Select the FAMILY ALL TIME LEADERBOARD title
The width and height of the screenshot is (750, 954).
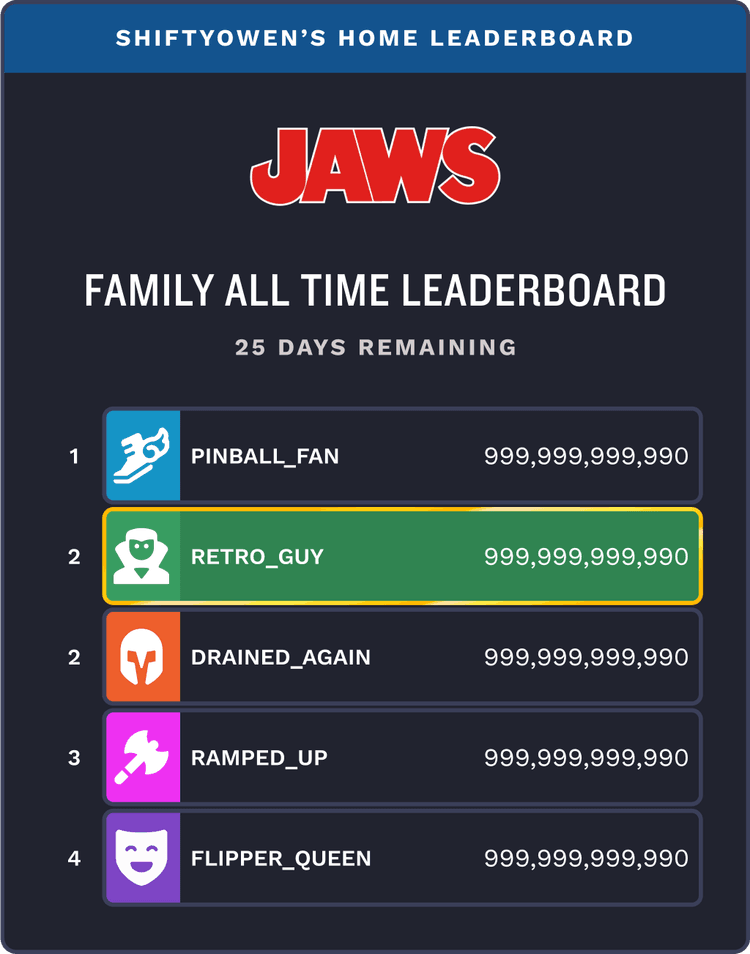[x=375, y=289]
